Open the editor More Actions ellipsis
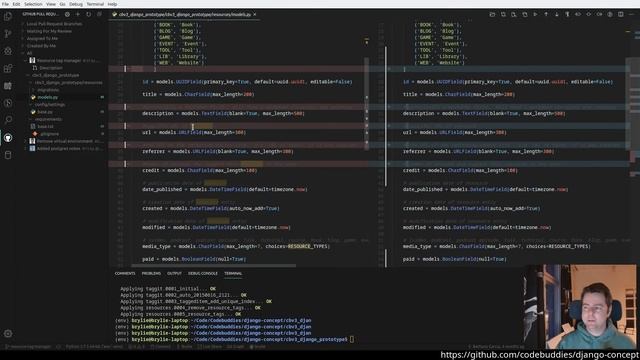This screenshot has height=360, width=640. [631, 14]
